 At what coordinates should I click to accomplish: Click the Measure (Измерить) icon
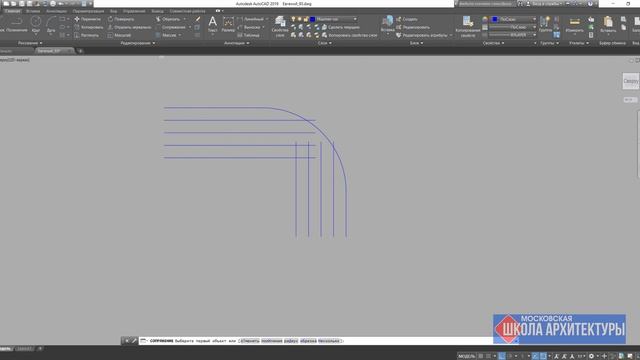point(575,24)
